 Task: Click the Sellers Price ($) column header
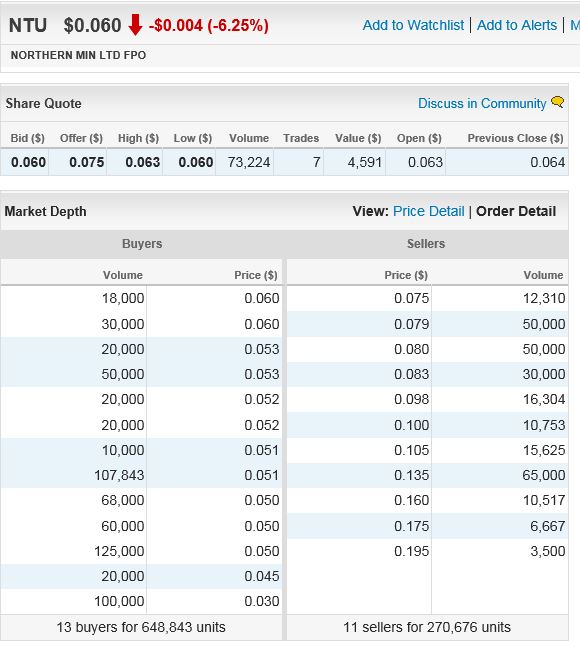(406, 275)
